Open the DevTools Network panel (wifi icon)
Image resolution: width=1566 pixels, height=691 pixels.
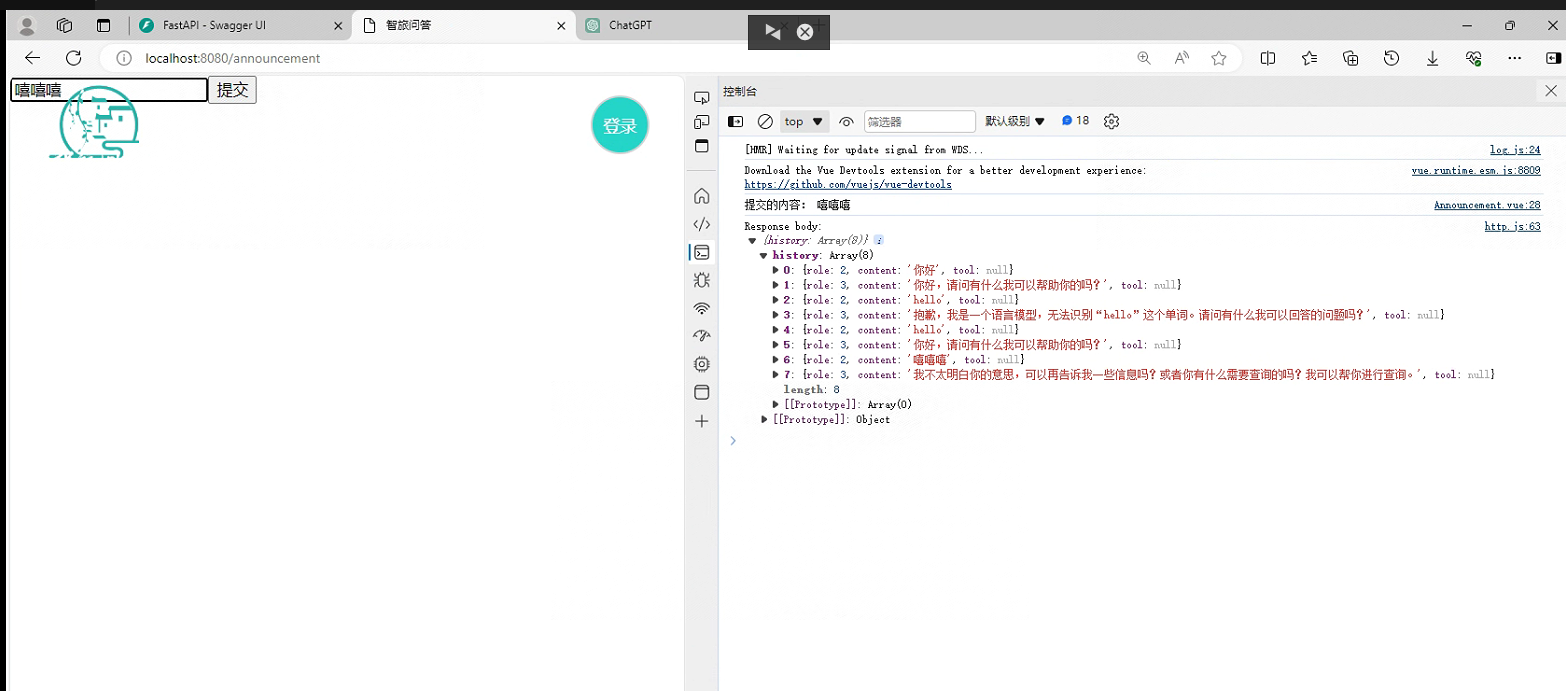[701, 308]
